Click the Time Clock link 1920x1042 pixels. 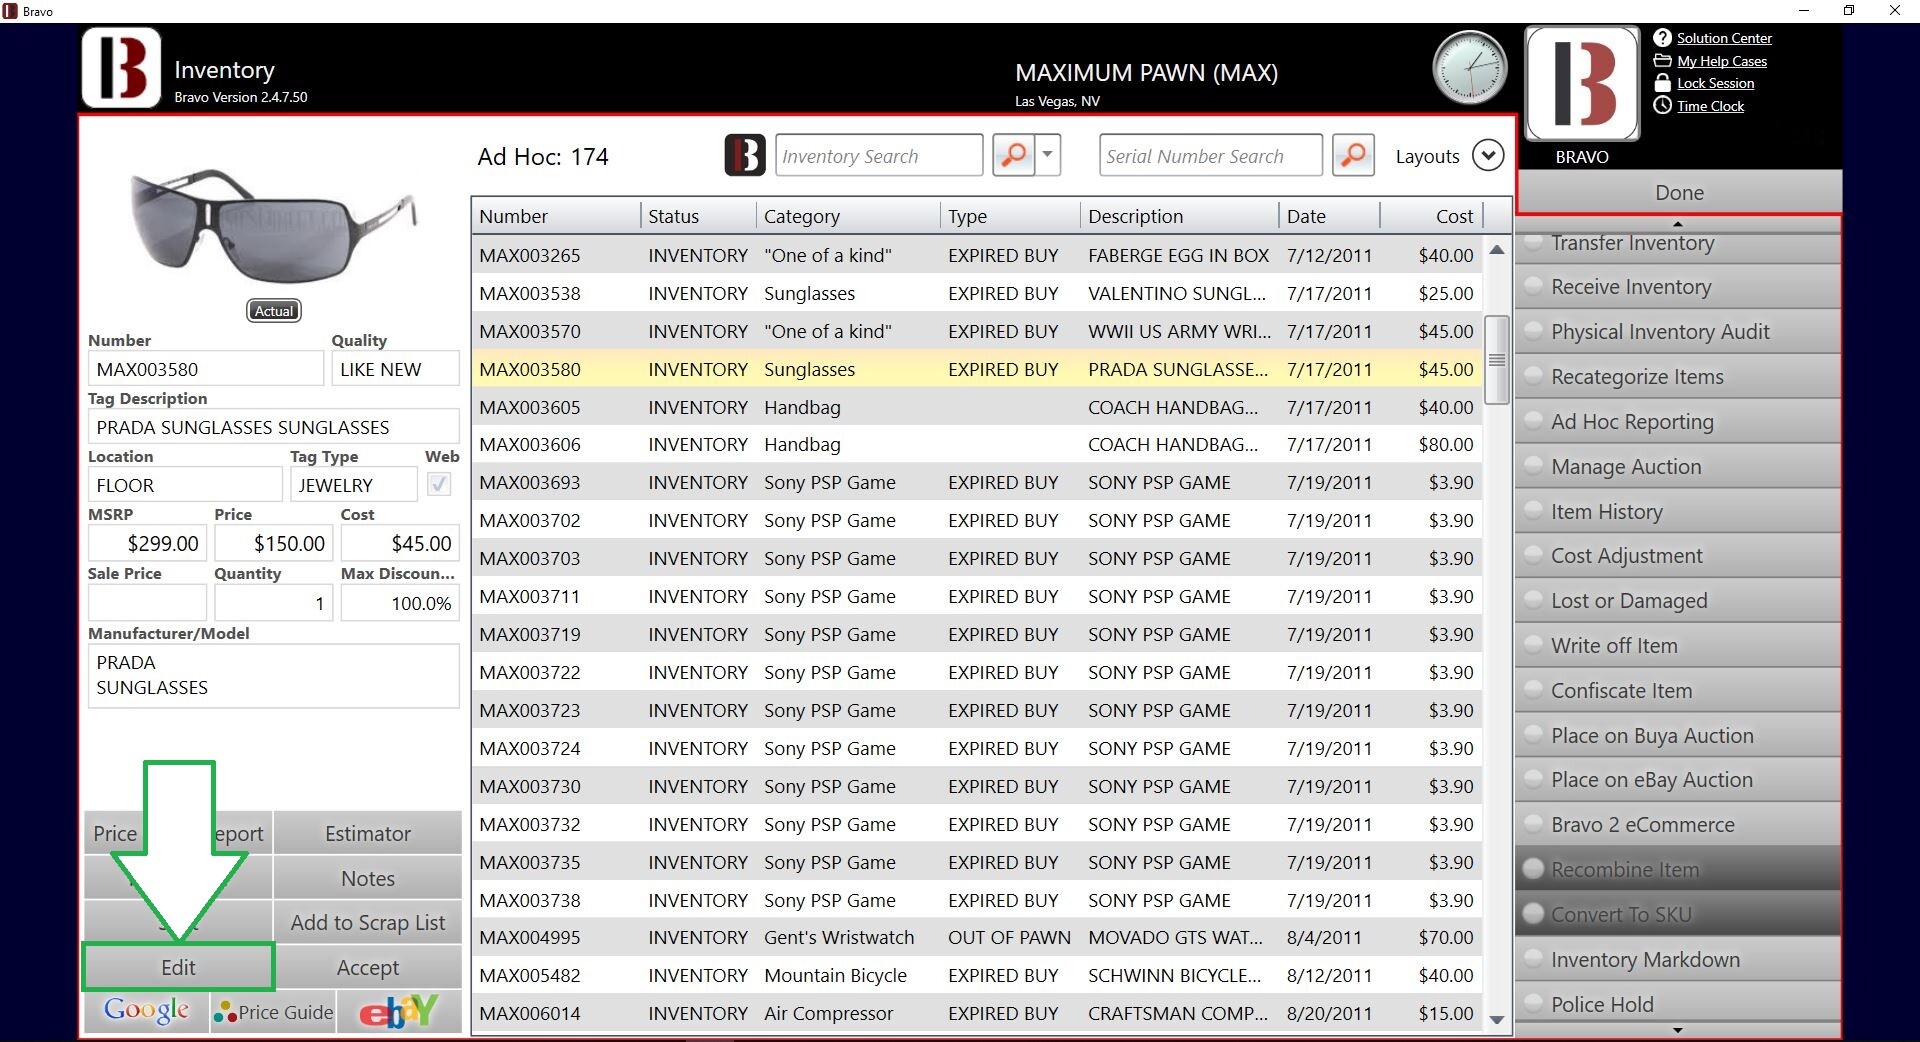tap(1710, 106)
